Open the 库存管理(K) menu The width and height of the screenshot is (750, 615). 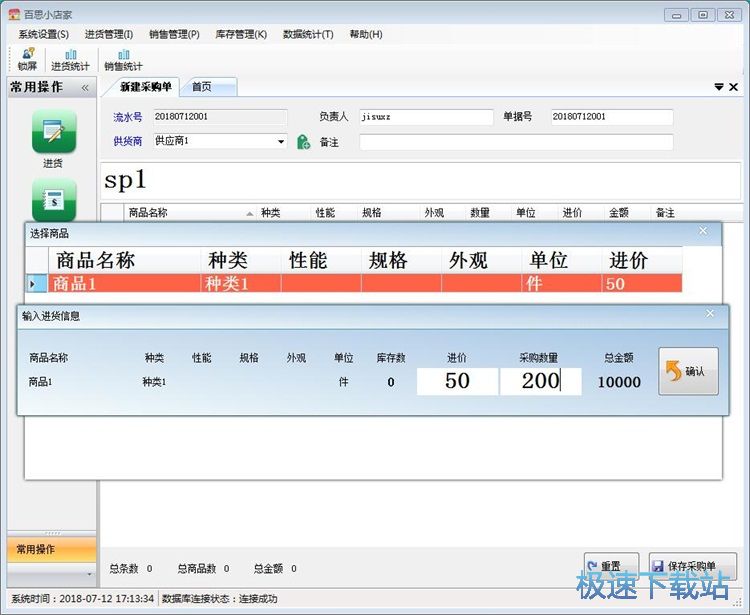[241, 34]
